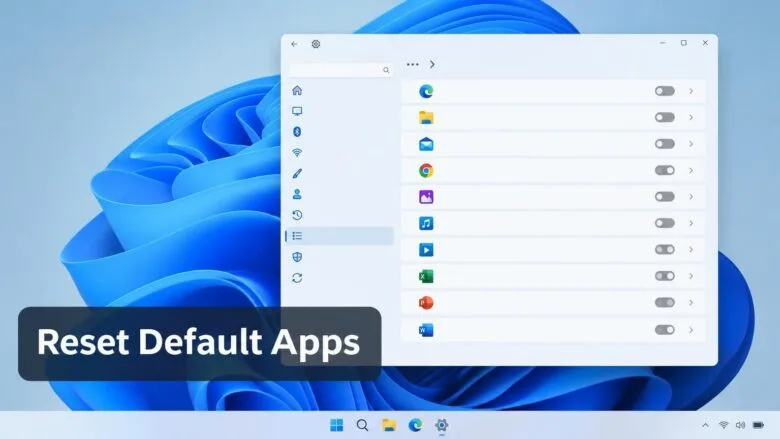This screenshot has width=780, height=439.
Task: Toggle the switch in the Excel row
Action: 665,275
